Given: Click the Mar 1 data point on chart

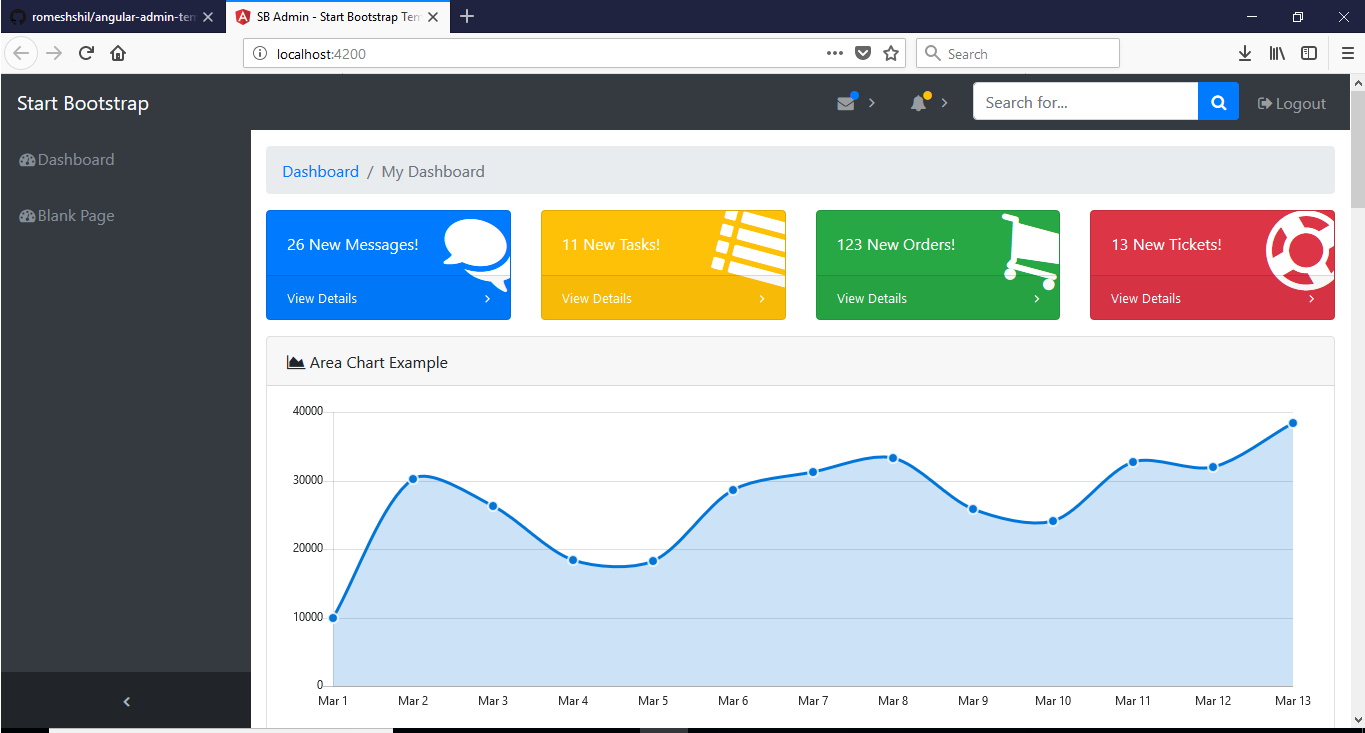Looking at the screenshot, I should pos(333,618).
